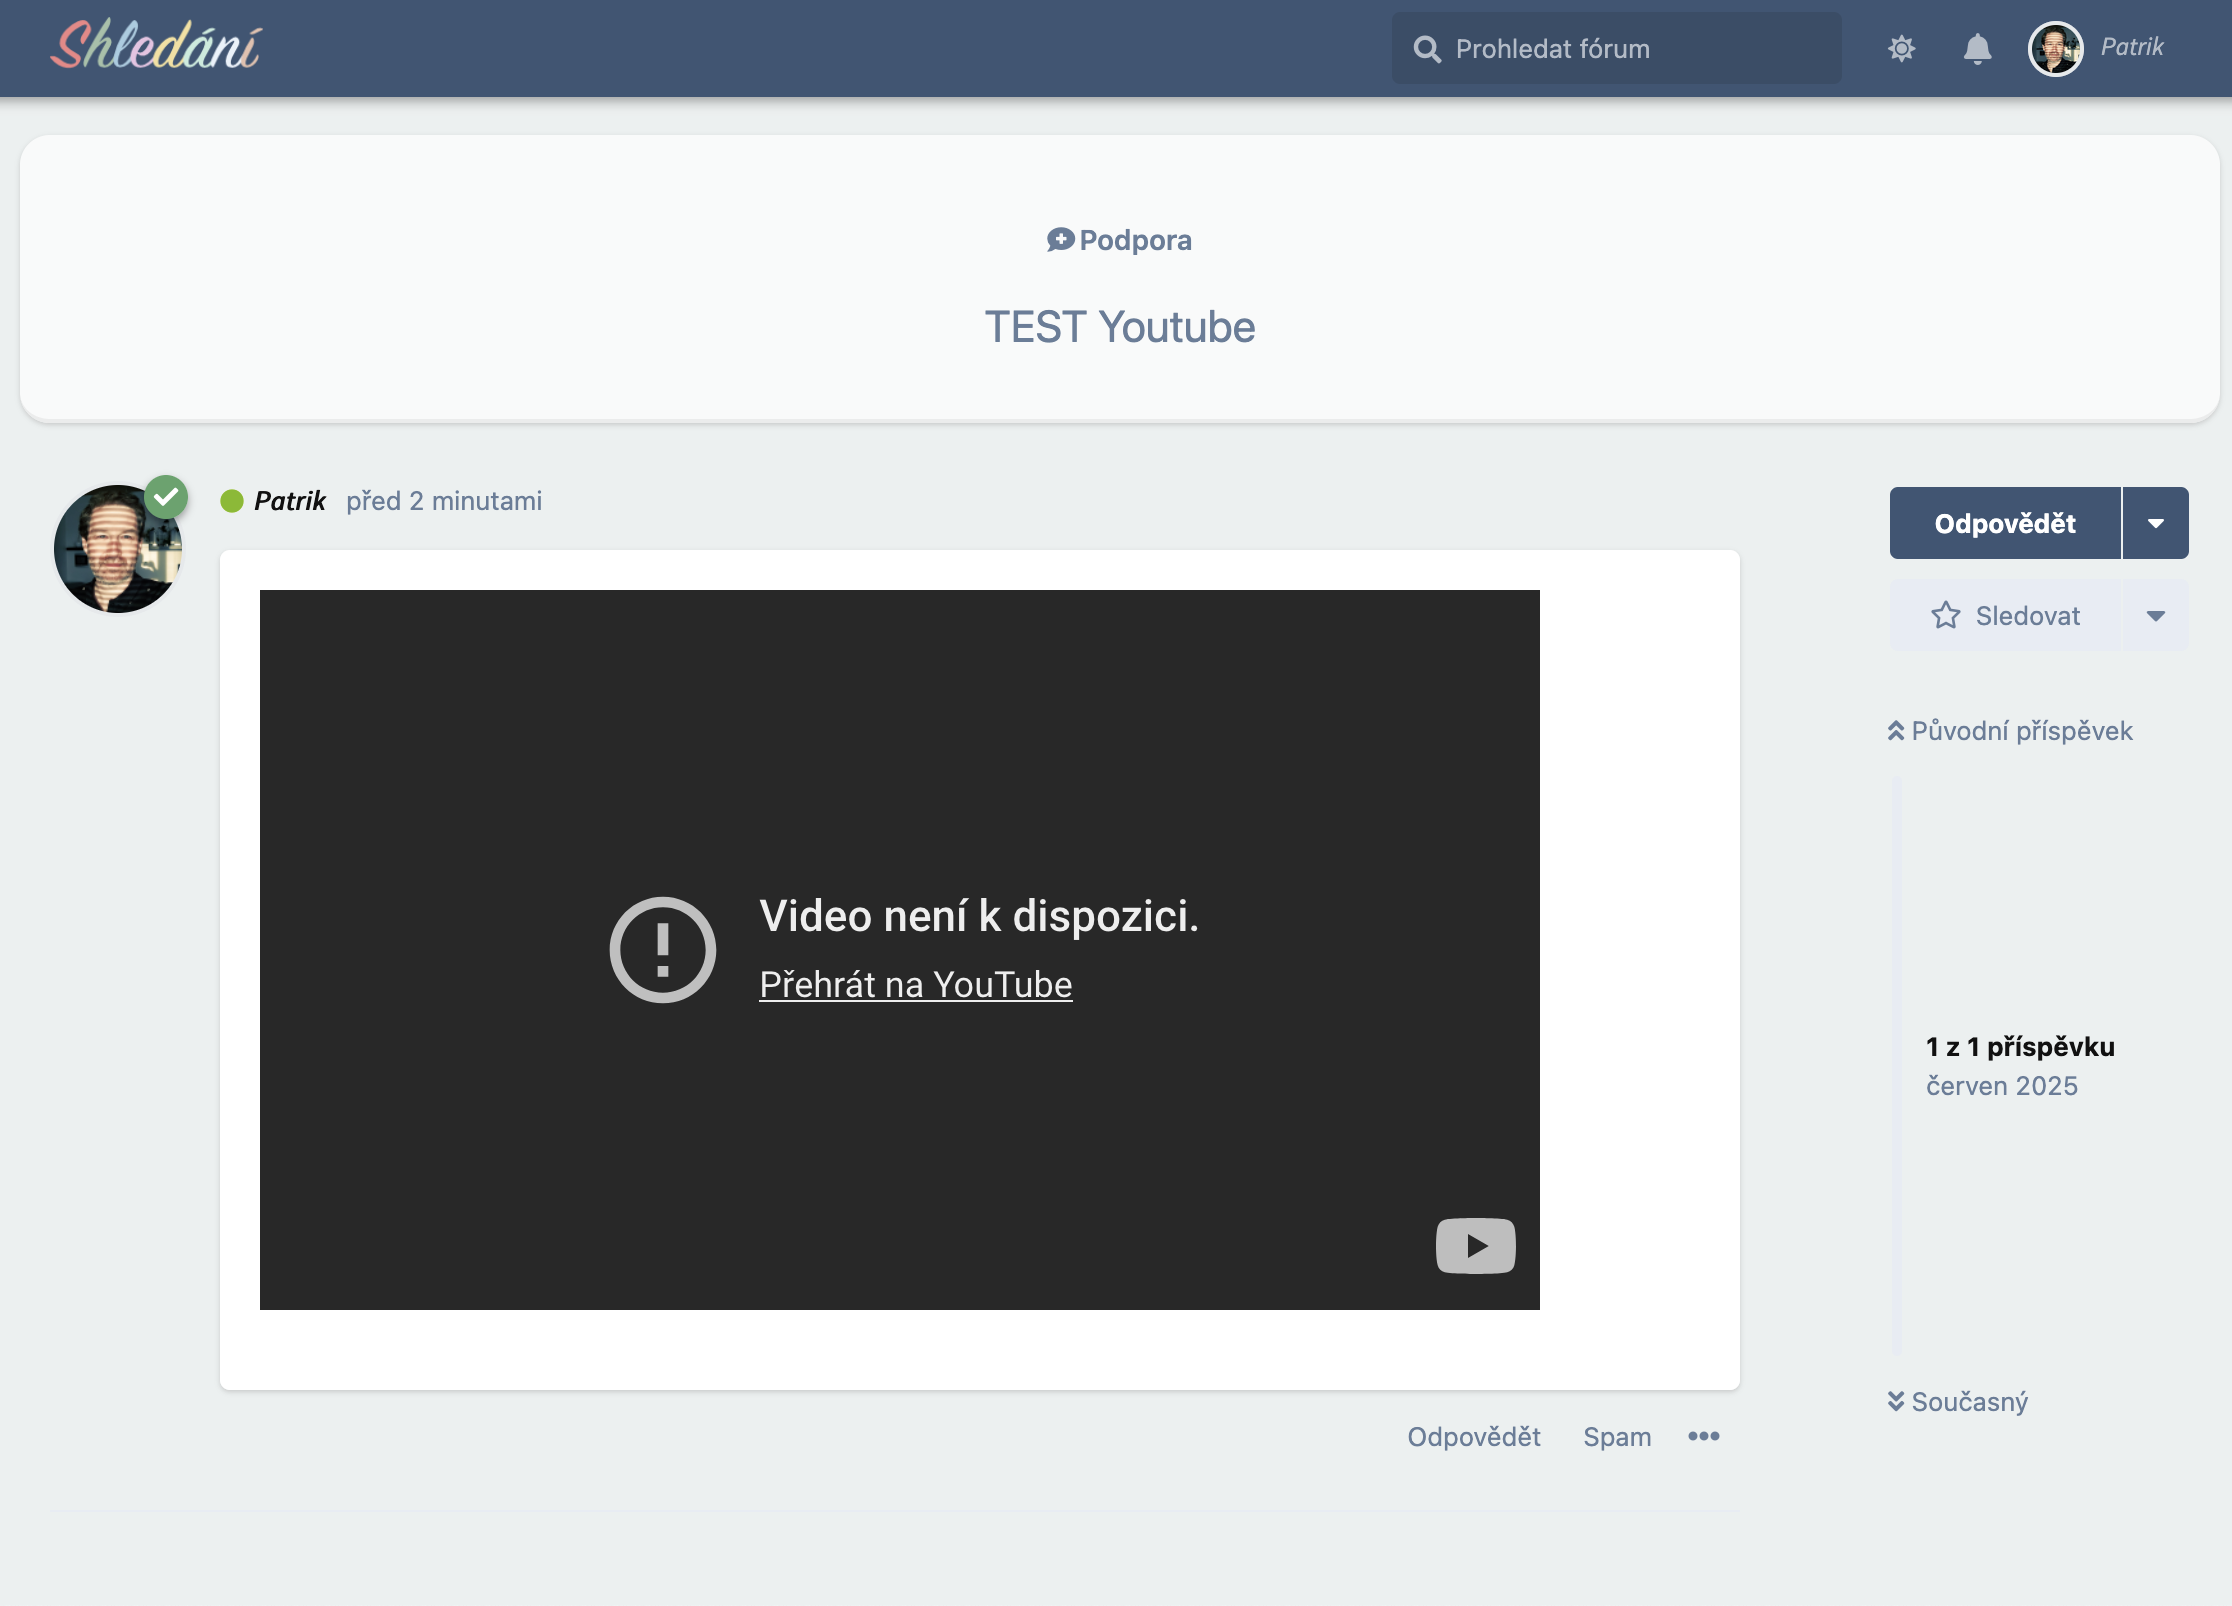Click the post author's avatar with checkmark

(x=118, y=549)
